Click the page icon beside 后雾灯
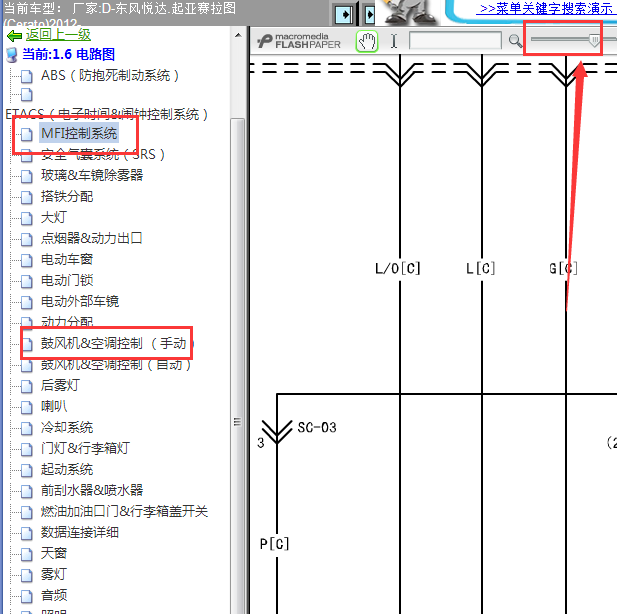This screenshot has width=617, height=614. click(x=26, y=386)
